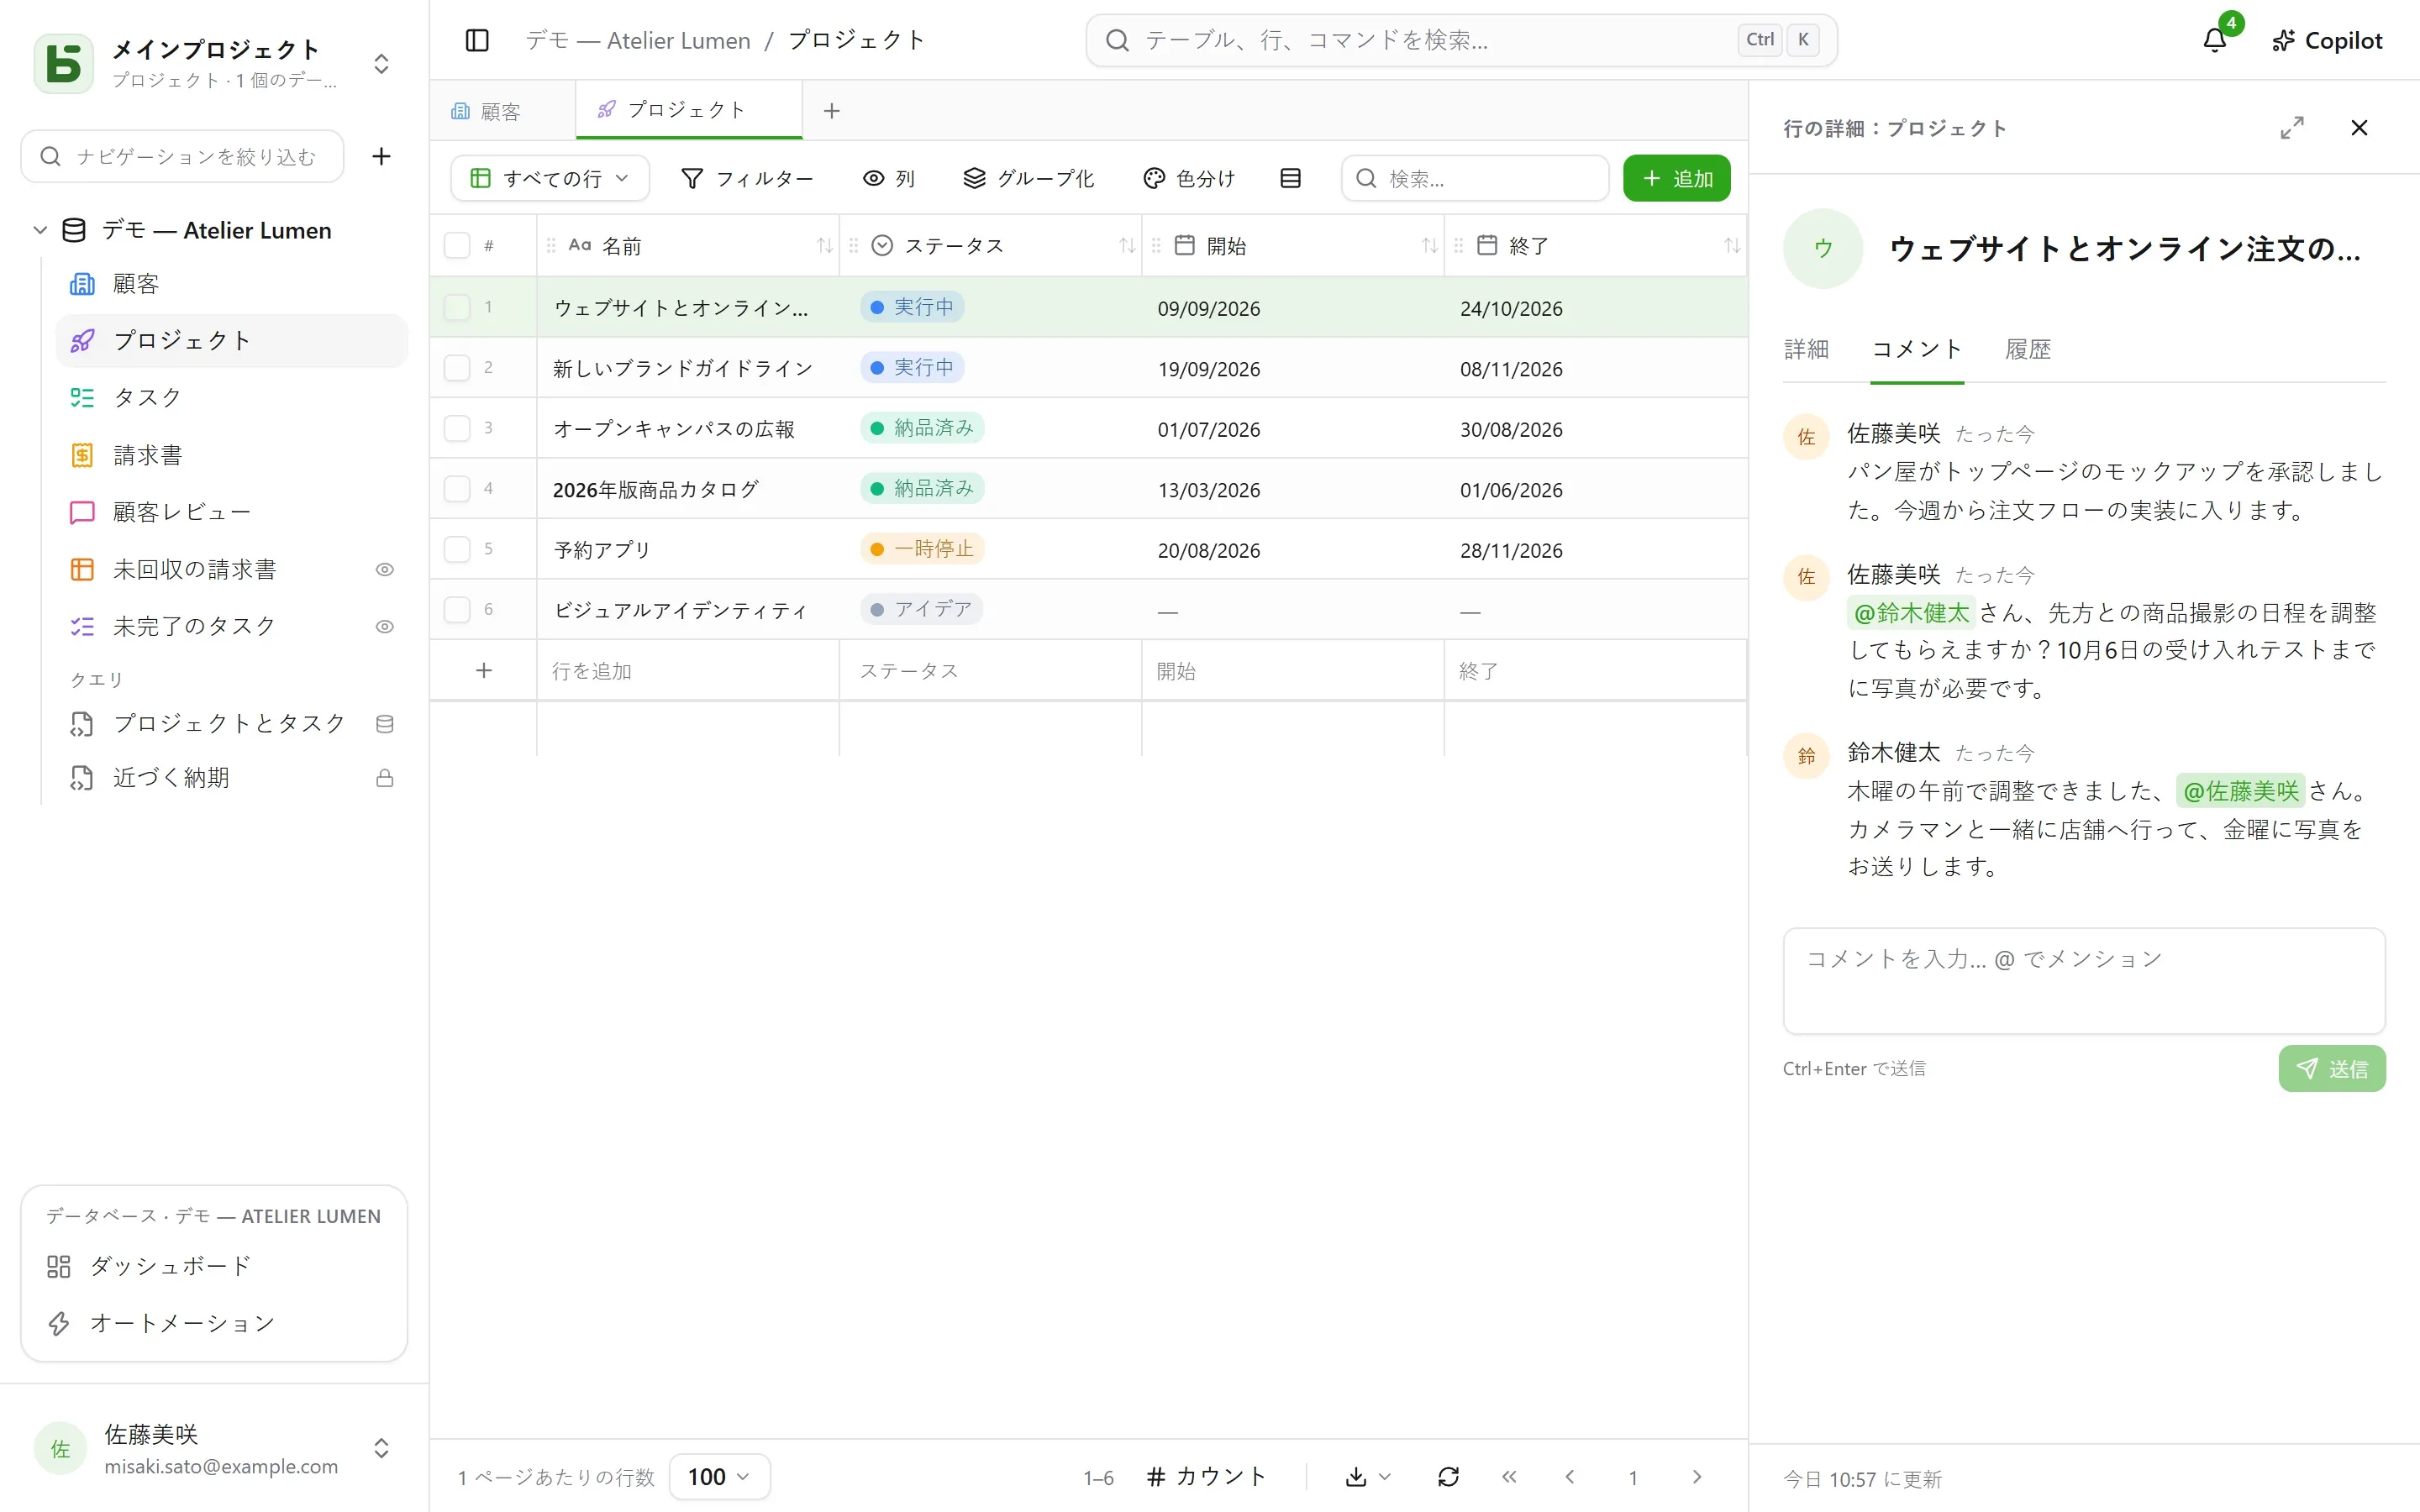The image size is (2420, 1512).
Task: Click the green 追加 button
Action: 1677,178
